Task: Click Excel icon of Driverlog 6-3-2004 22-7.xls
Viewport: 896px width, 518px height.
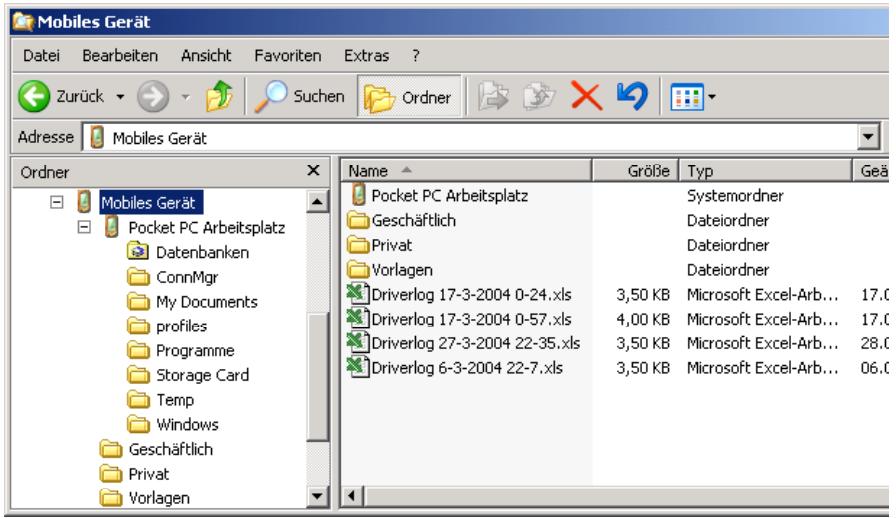Action: pos(358,366)
